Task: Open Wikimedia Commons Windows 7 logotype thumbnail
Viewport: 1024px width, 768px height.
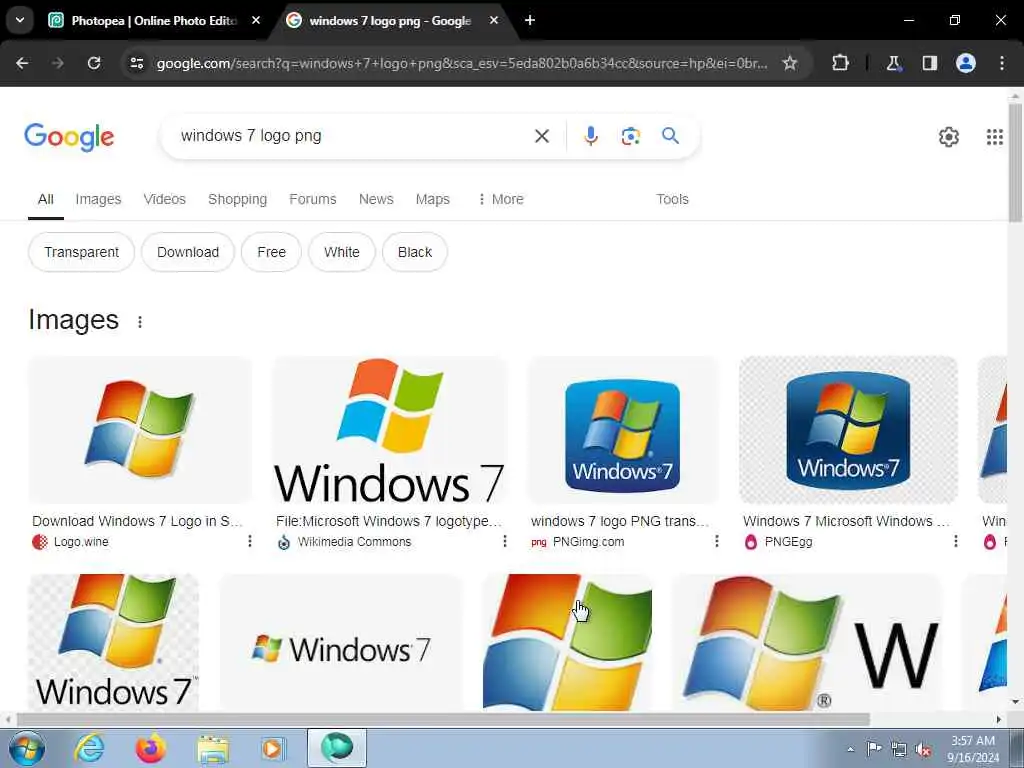Action: pyautogui.click(x=390, y=430)
